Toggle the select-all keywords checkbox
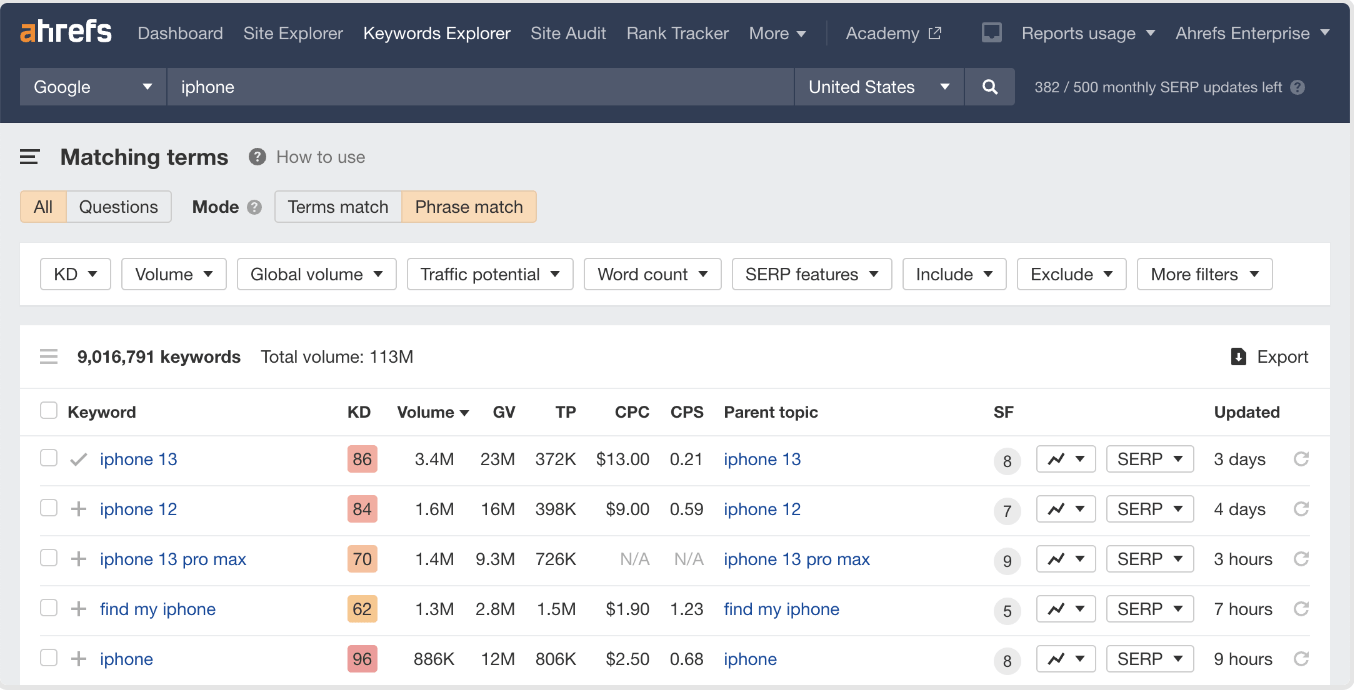This screenshot has height=692, width=1355. tap(48, 410)
